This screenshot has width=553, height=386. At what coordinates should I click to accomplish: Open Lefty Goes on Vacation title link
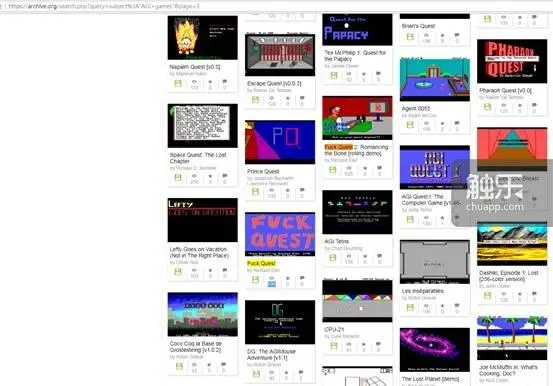(x=199, y=252)
